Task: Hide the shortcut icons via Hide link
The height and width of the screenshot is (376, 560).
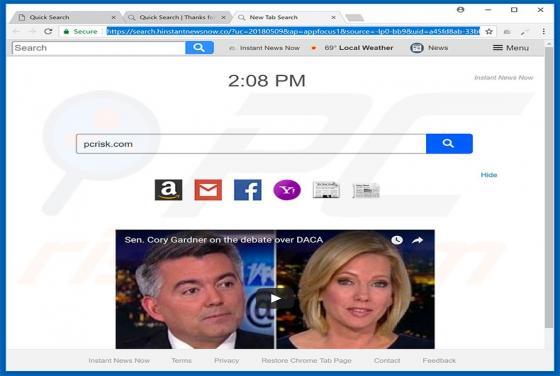Action: pos(489,175)
